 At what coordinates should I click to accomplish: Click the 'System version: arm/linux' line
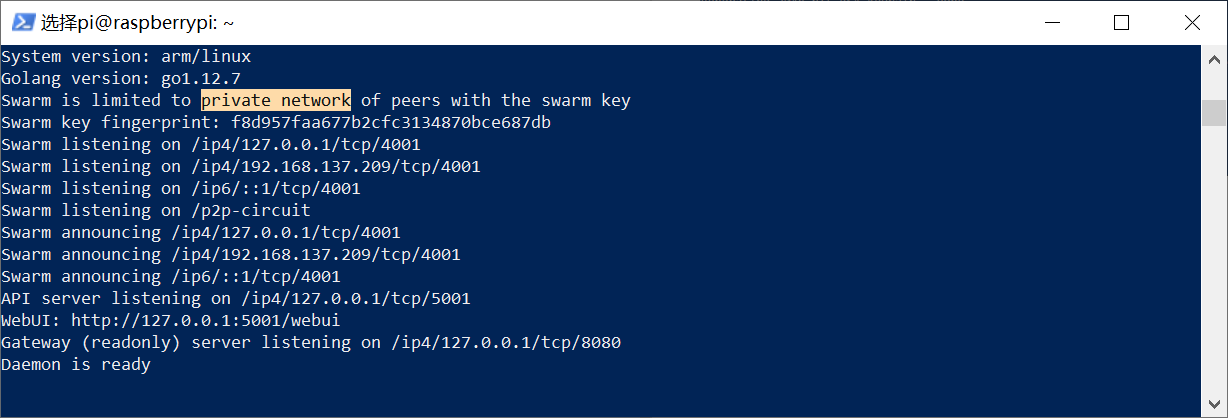[125, 56]
